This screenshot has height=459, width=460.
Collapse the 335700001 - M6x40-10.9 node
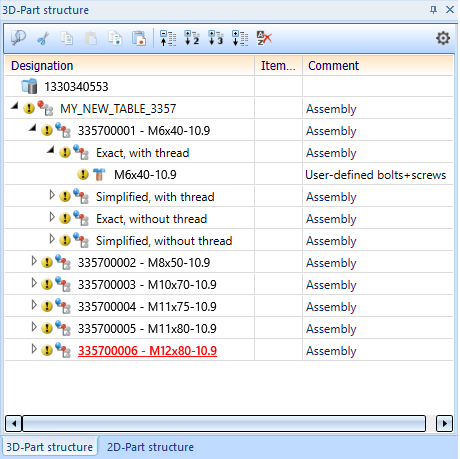pos(32,128)
